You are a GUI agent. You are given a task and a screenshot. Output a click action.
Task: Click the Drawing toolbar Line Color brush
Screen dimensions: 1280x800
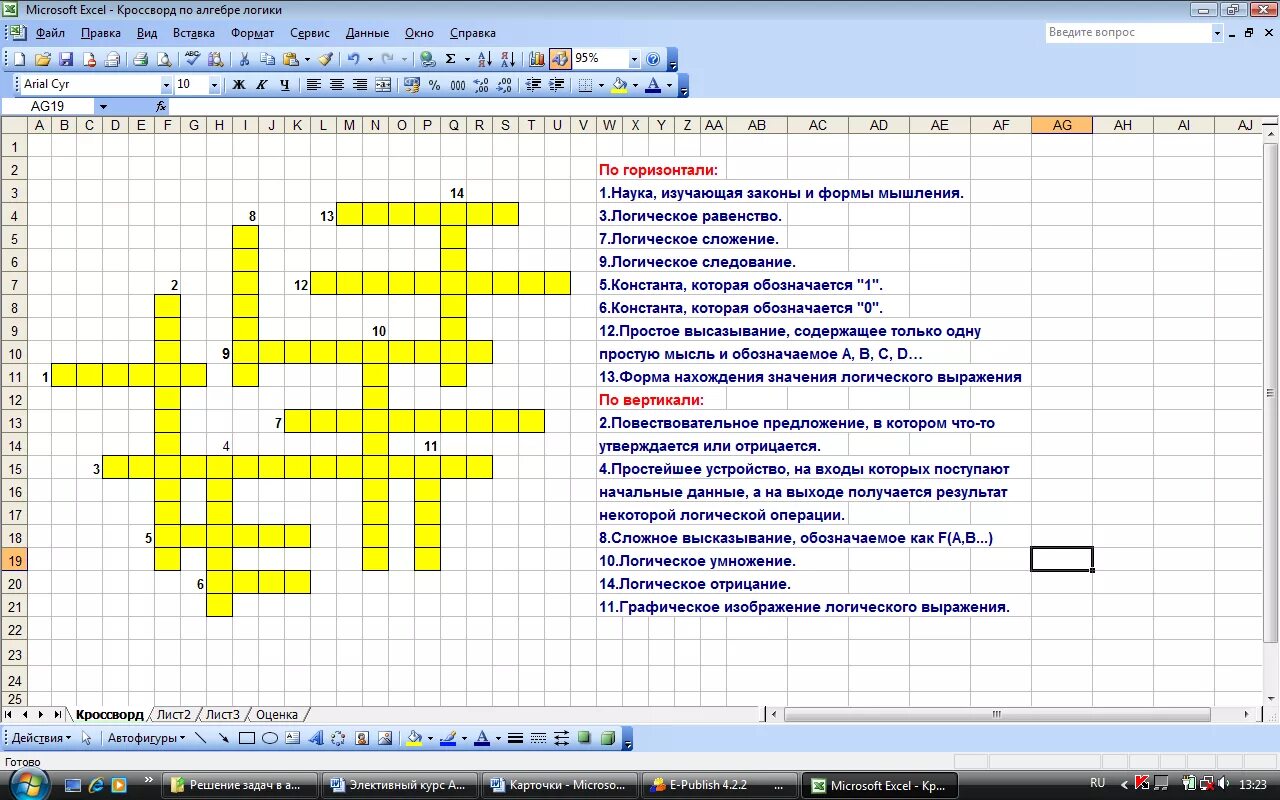(447, 739)
